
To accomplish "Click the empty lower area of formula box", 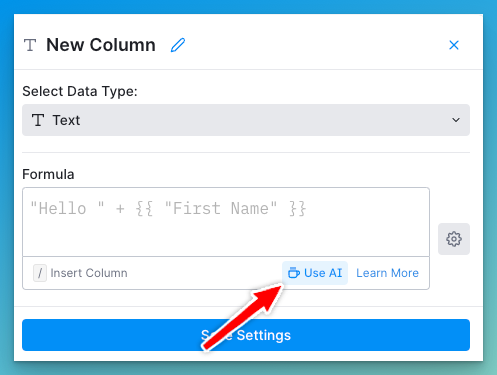I will (x=226, y=238).
